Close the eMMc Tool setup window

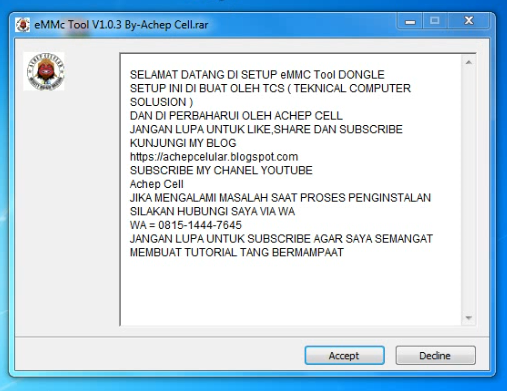469,21
